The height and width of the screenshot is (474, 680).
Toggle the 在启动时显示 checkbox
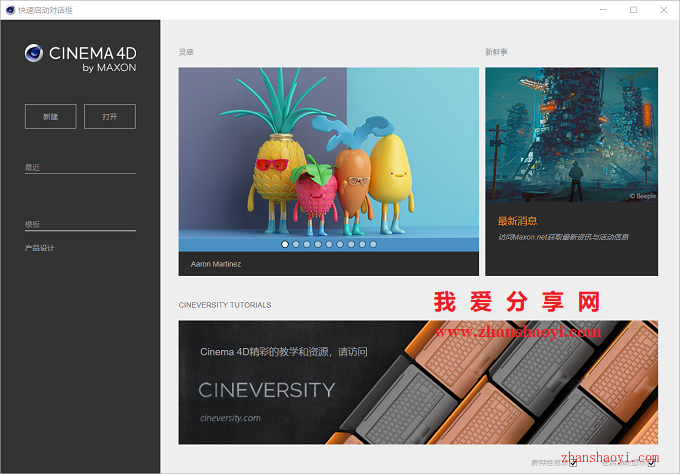(x=651, y=463)
